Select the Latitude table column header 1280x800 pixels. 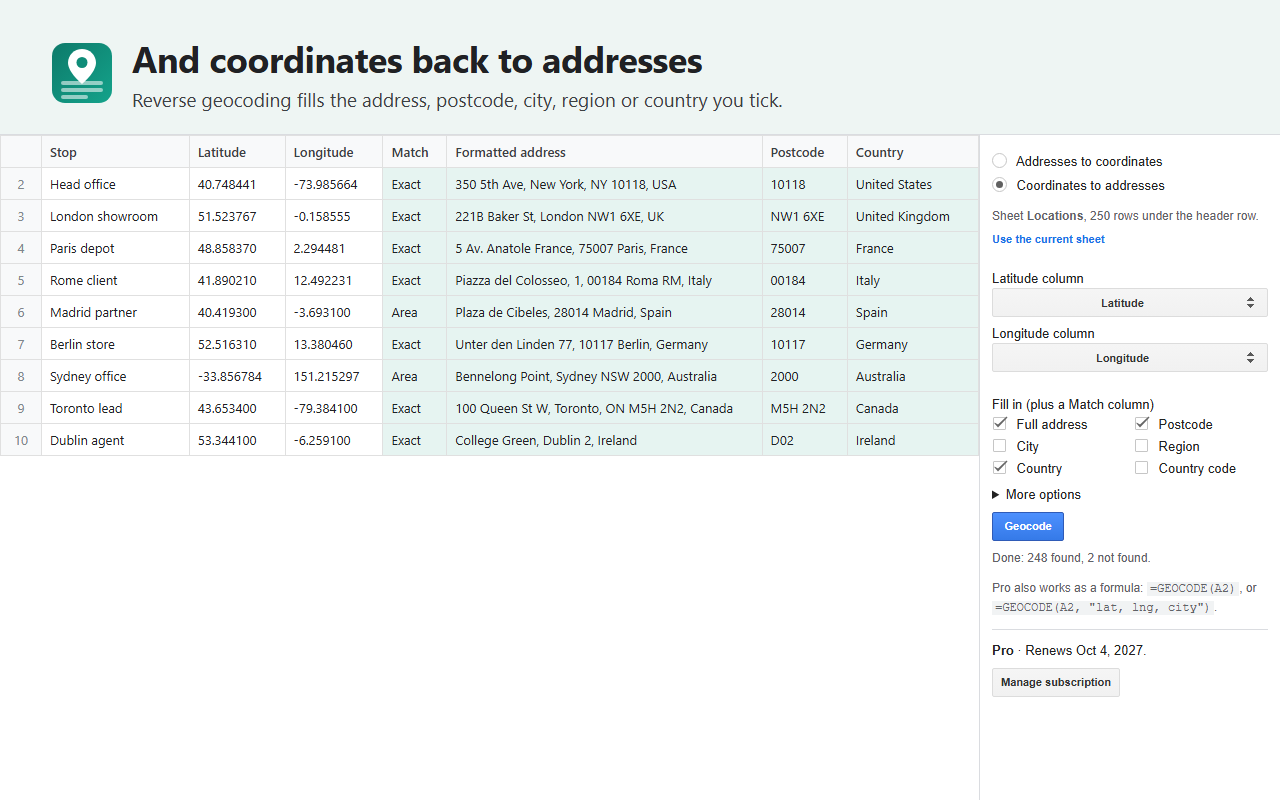point(237,152)
